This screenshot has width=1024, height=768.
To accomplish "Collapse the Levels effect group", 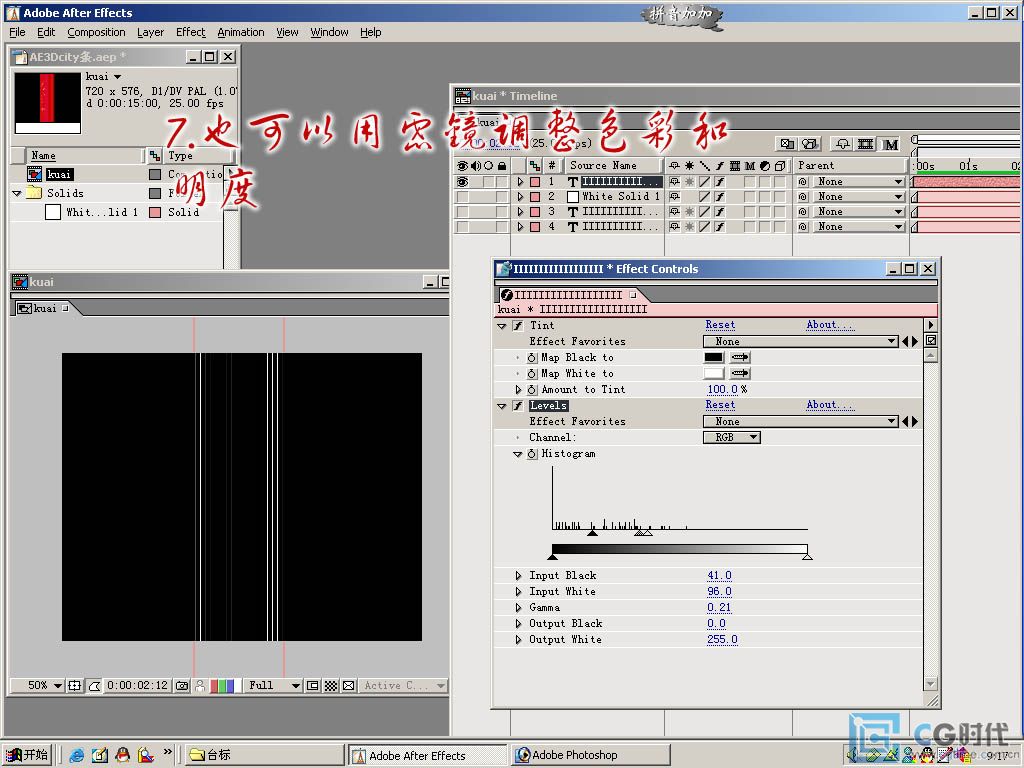I will [502, 406].
